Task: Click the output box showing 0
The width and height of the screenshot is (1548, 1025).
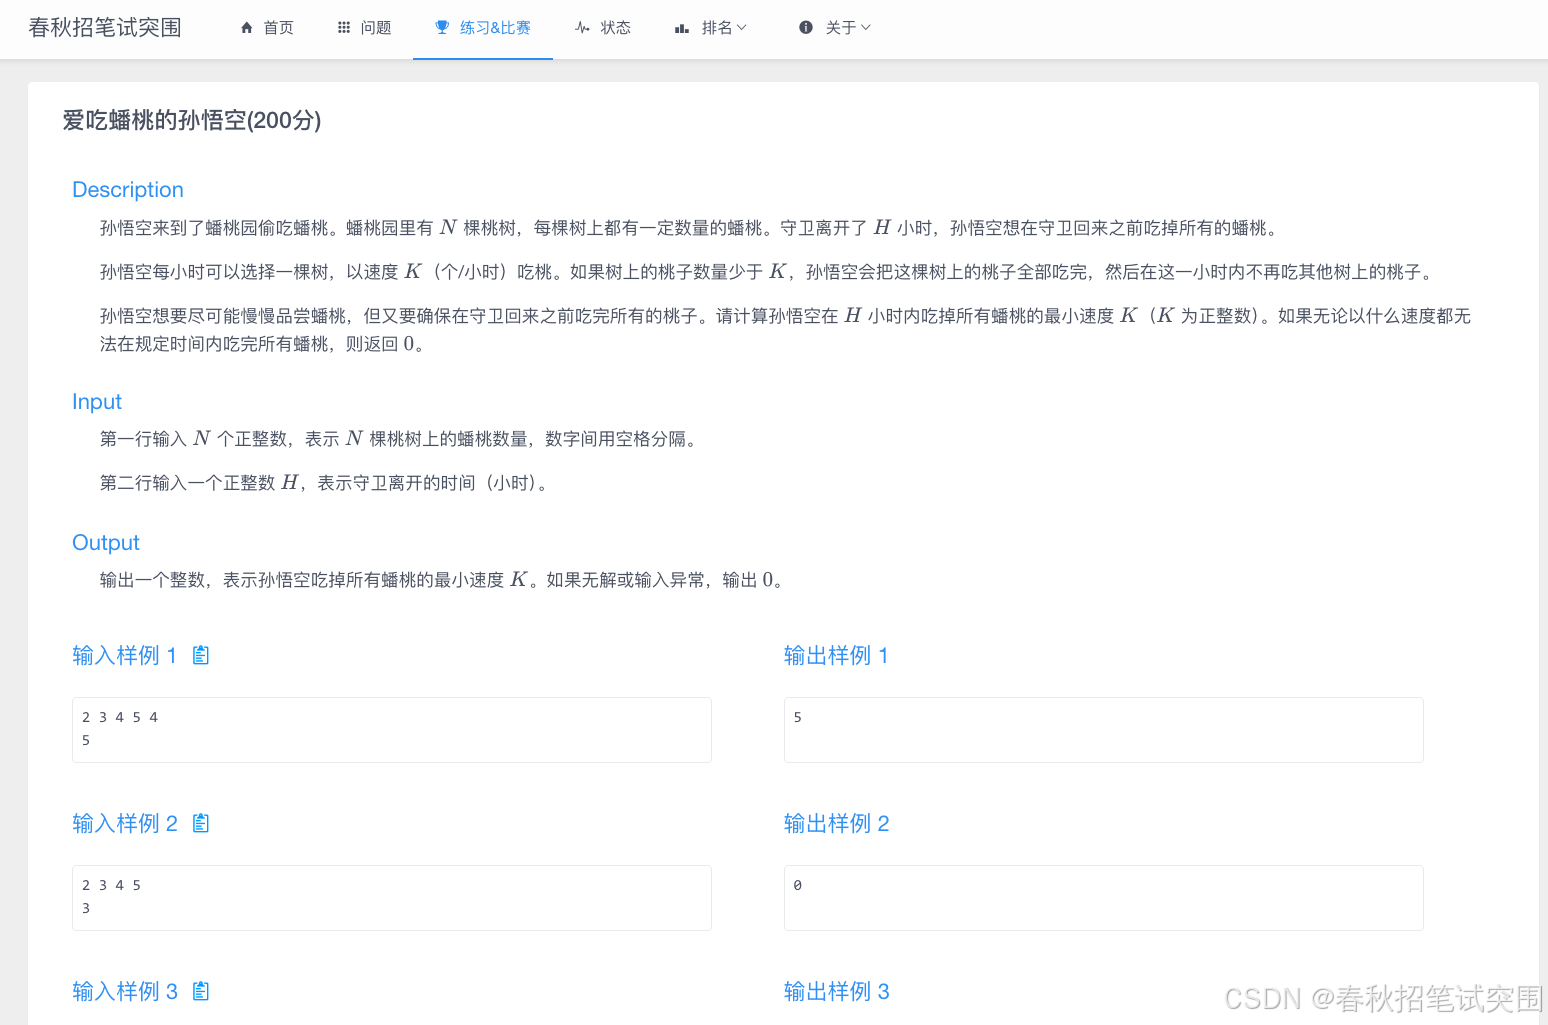Action: coord(1103,898)
